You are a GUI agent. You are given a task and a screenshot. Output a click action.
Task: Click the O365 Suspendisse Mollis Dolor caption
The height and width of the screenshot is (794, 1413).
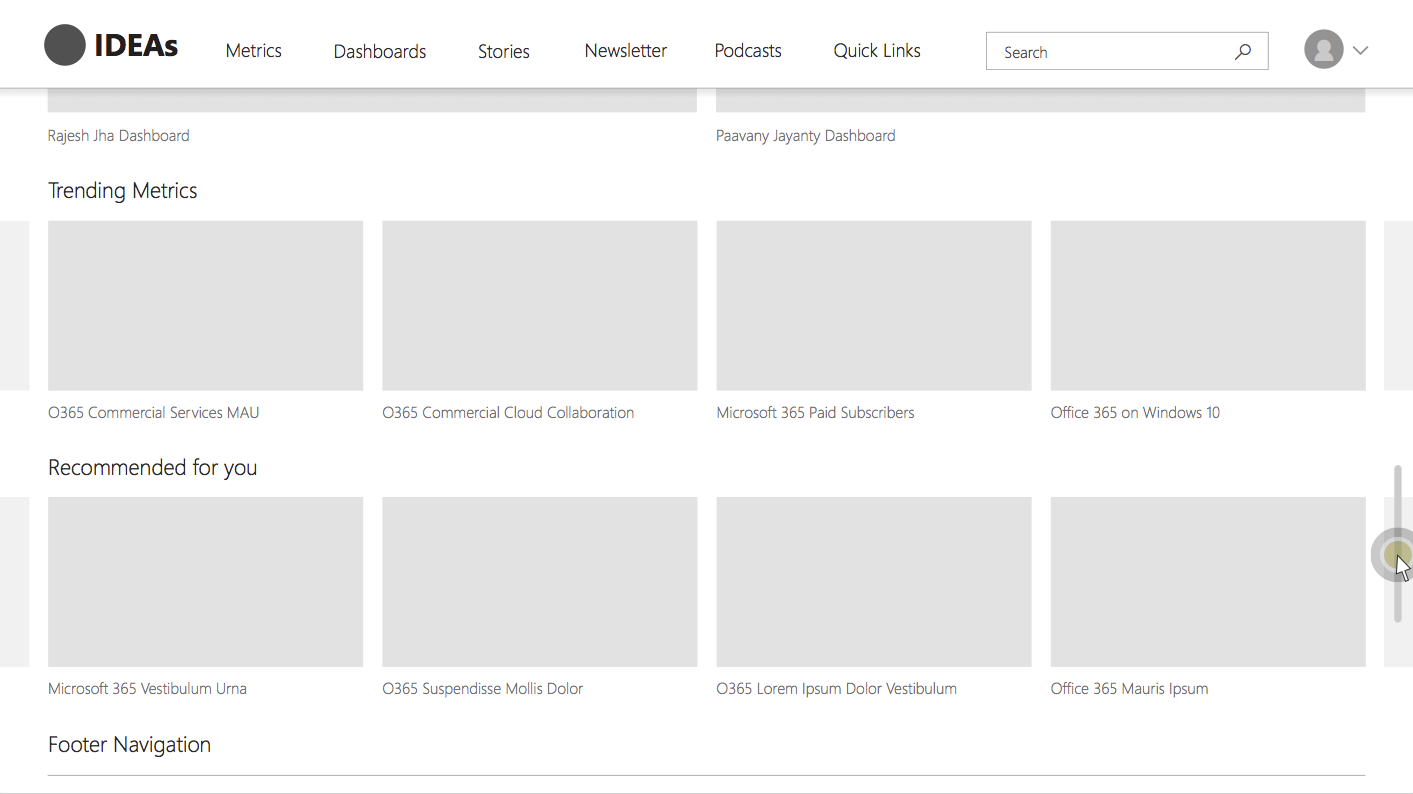coord(483,689)
